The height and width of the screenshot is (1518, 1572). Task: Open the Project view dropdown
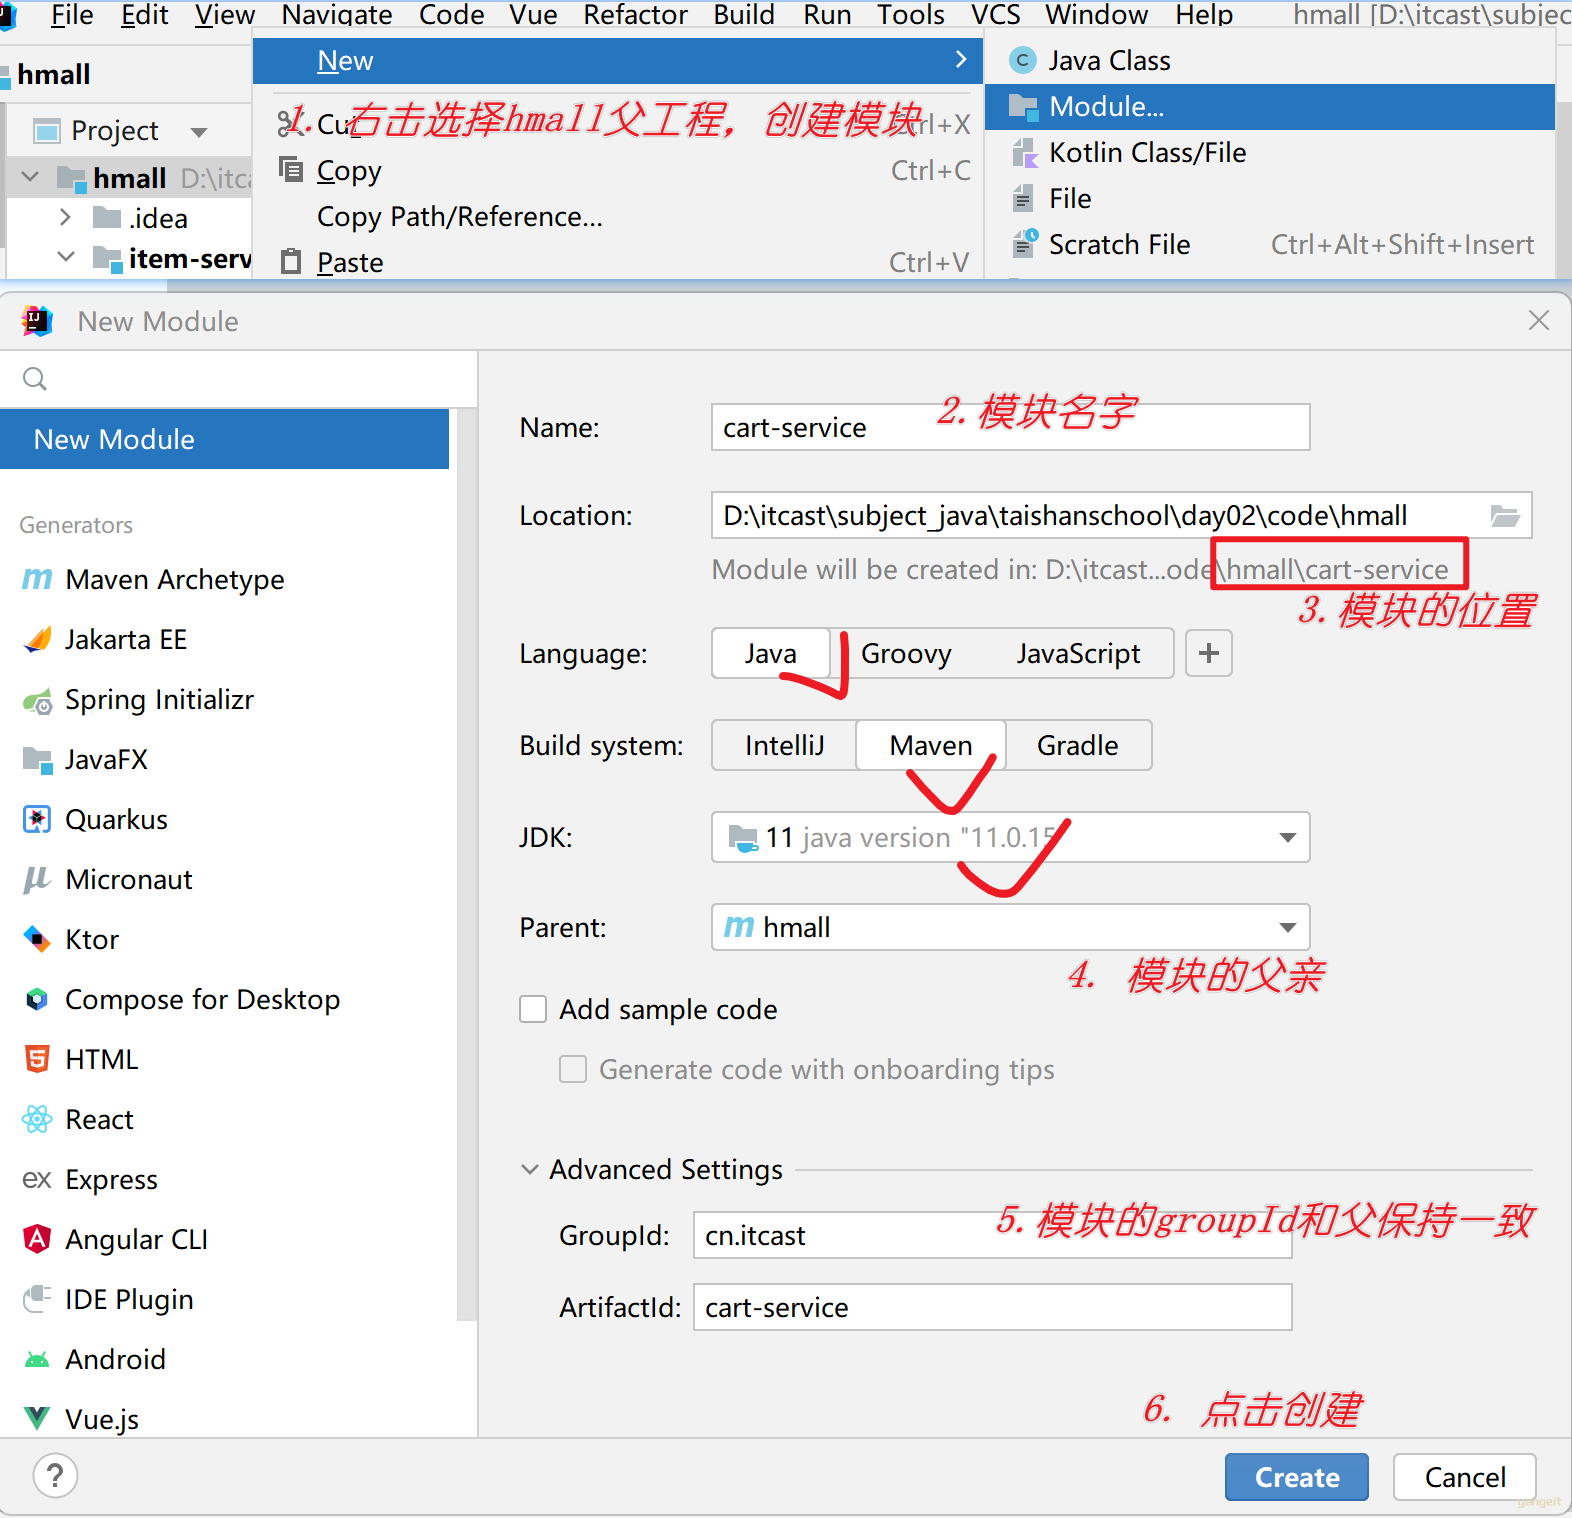[x=199, y=131]
